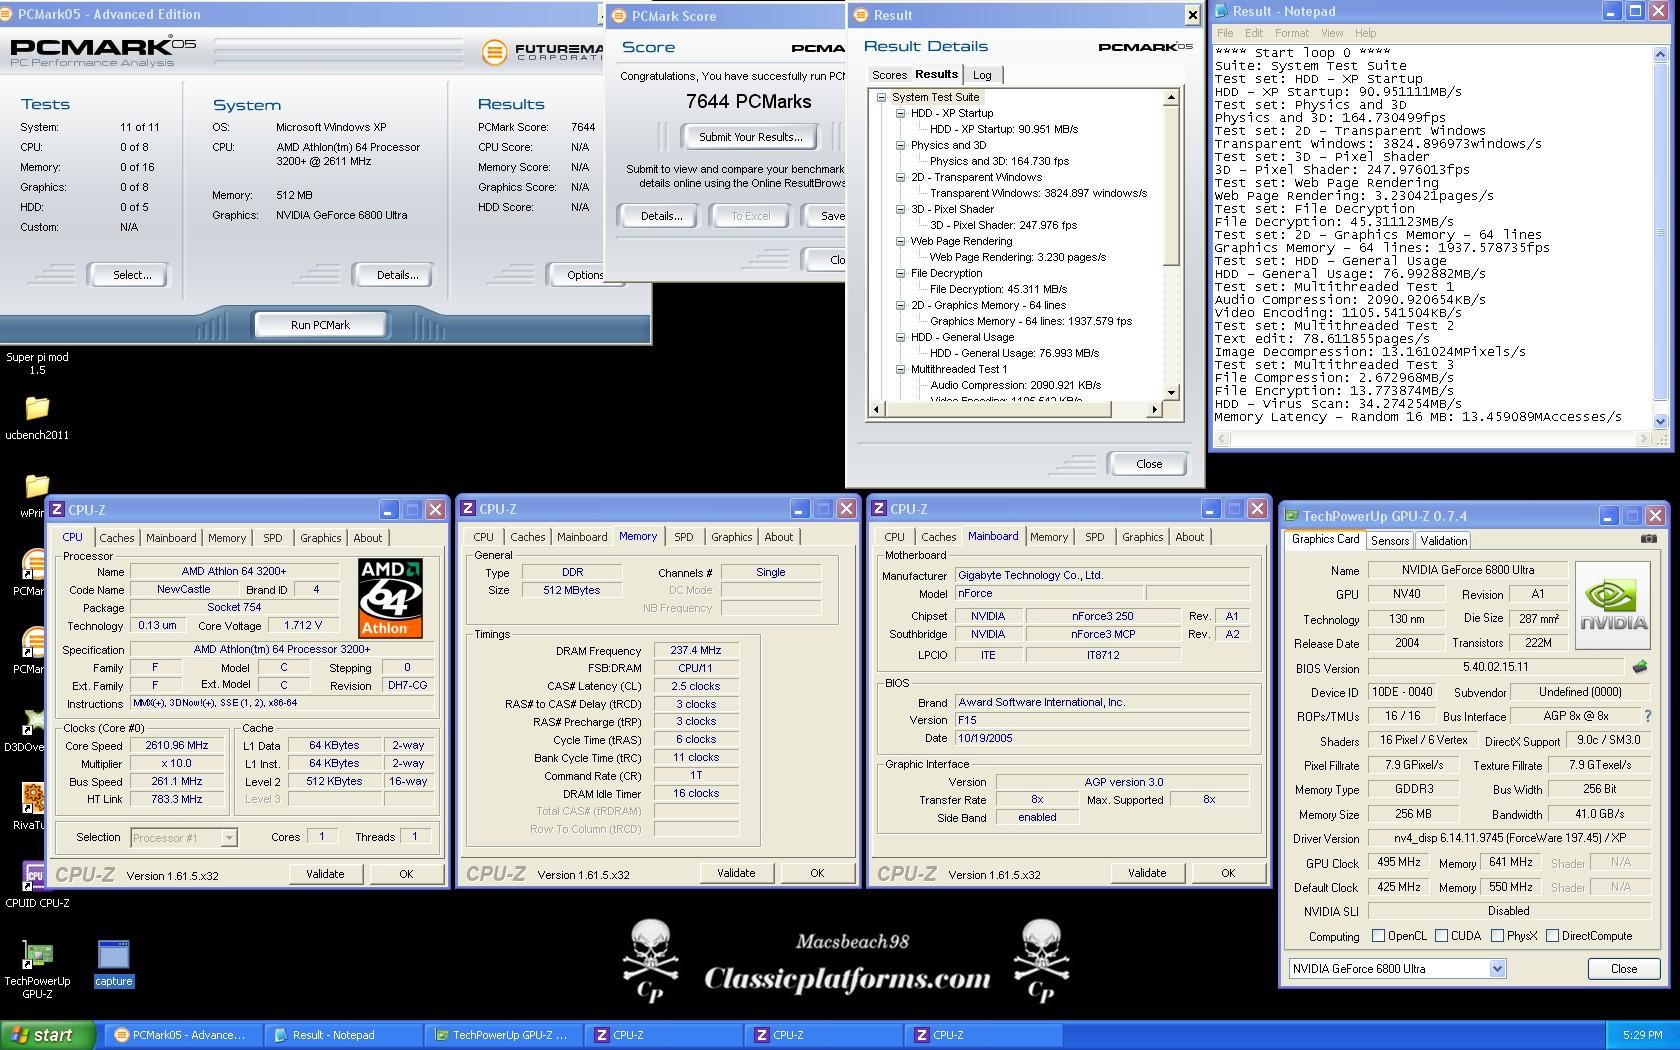Toggle the DirectCompute checkbox in GPU-Z
Viewport: 1680px width, 1050px height.
point(1552,936)
